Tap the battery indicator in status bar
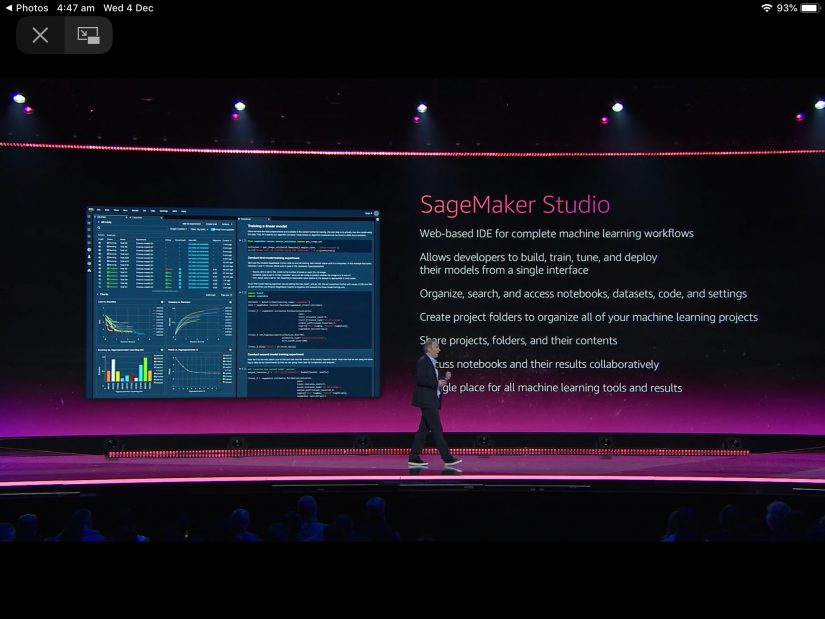 point(810,8)
